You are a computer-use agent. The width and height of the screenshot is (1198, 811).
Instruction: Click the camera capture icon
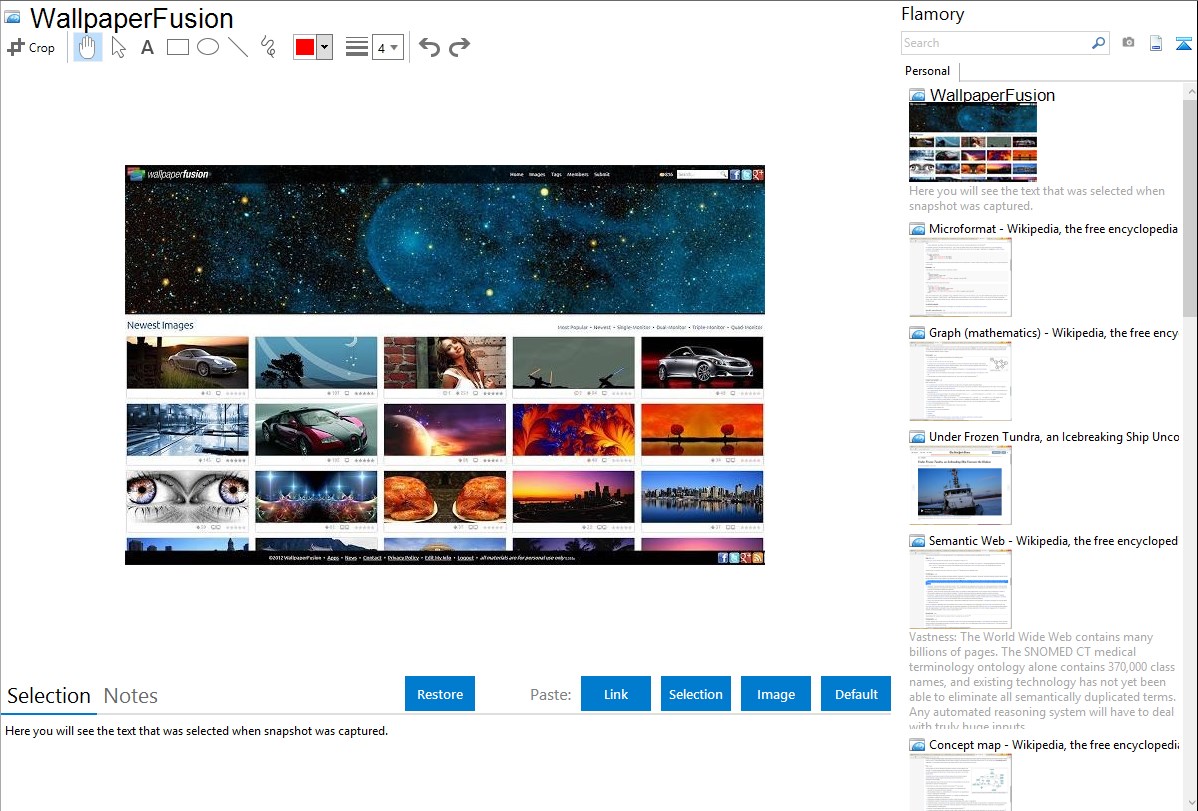click(1128, 43)
